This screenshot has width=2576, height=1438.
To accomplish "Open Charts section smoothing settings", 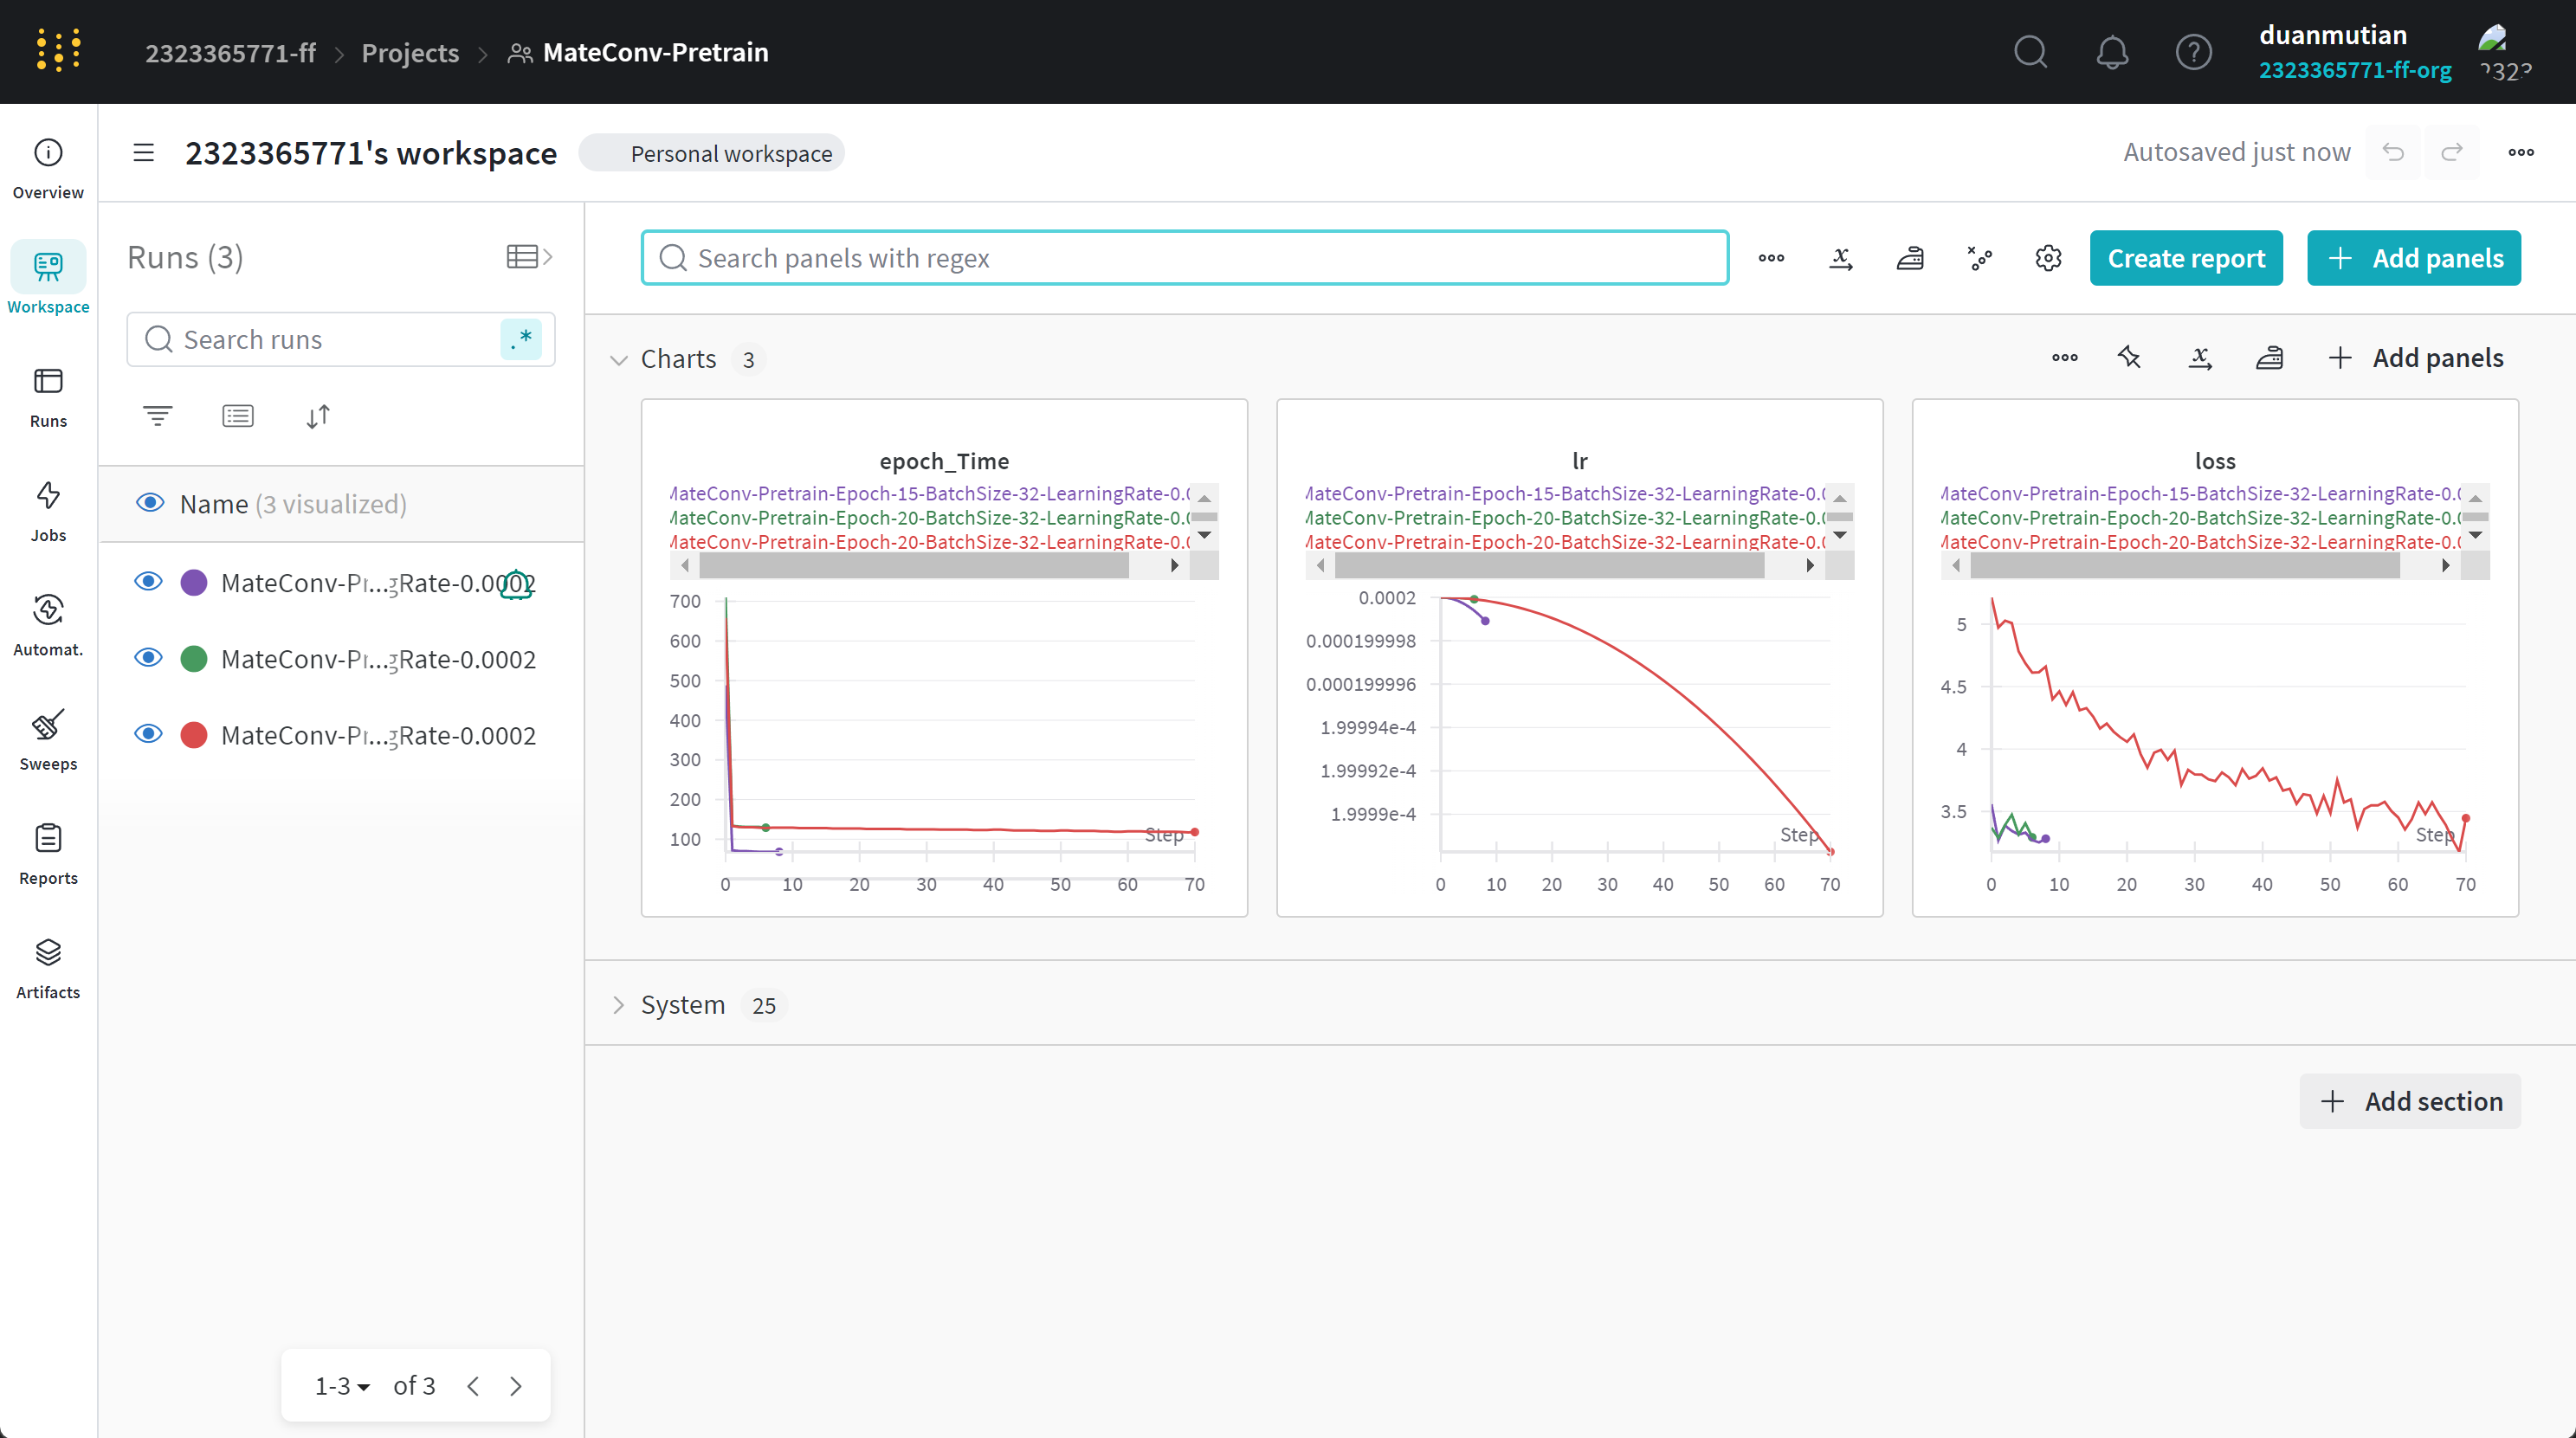I will pos(2269,358).
